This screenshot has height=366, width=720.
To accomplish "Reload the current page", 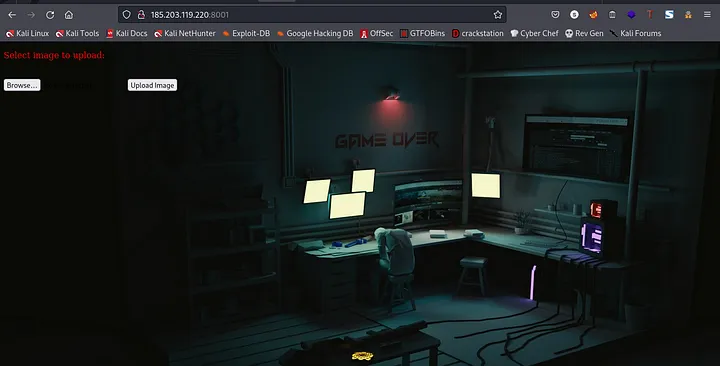I will click(x=50, y=15).
